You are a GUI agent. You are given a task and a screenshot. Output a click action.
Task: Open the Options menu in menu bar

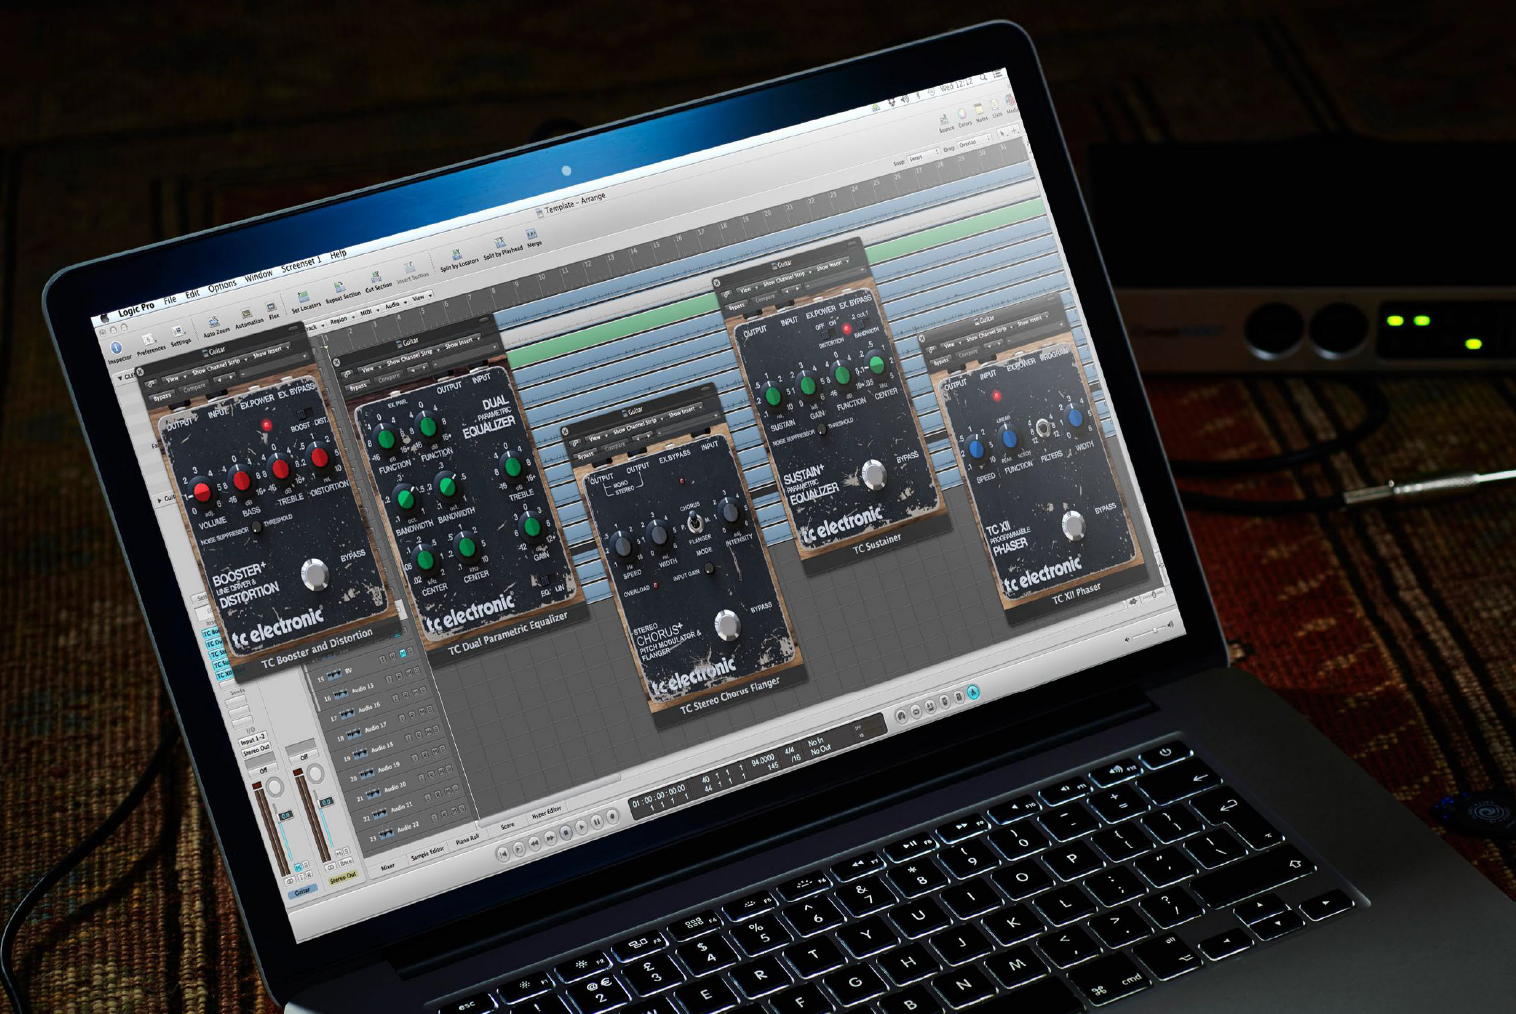[x=221, y=286]
